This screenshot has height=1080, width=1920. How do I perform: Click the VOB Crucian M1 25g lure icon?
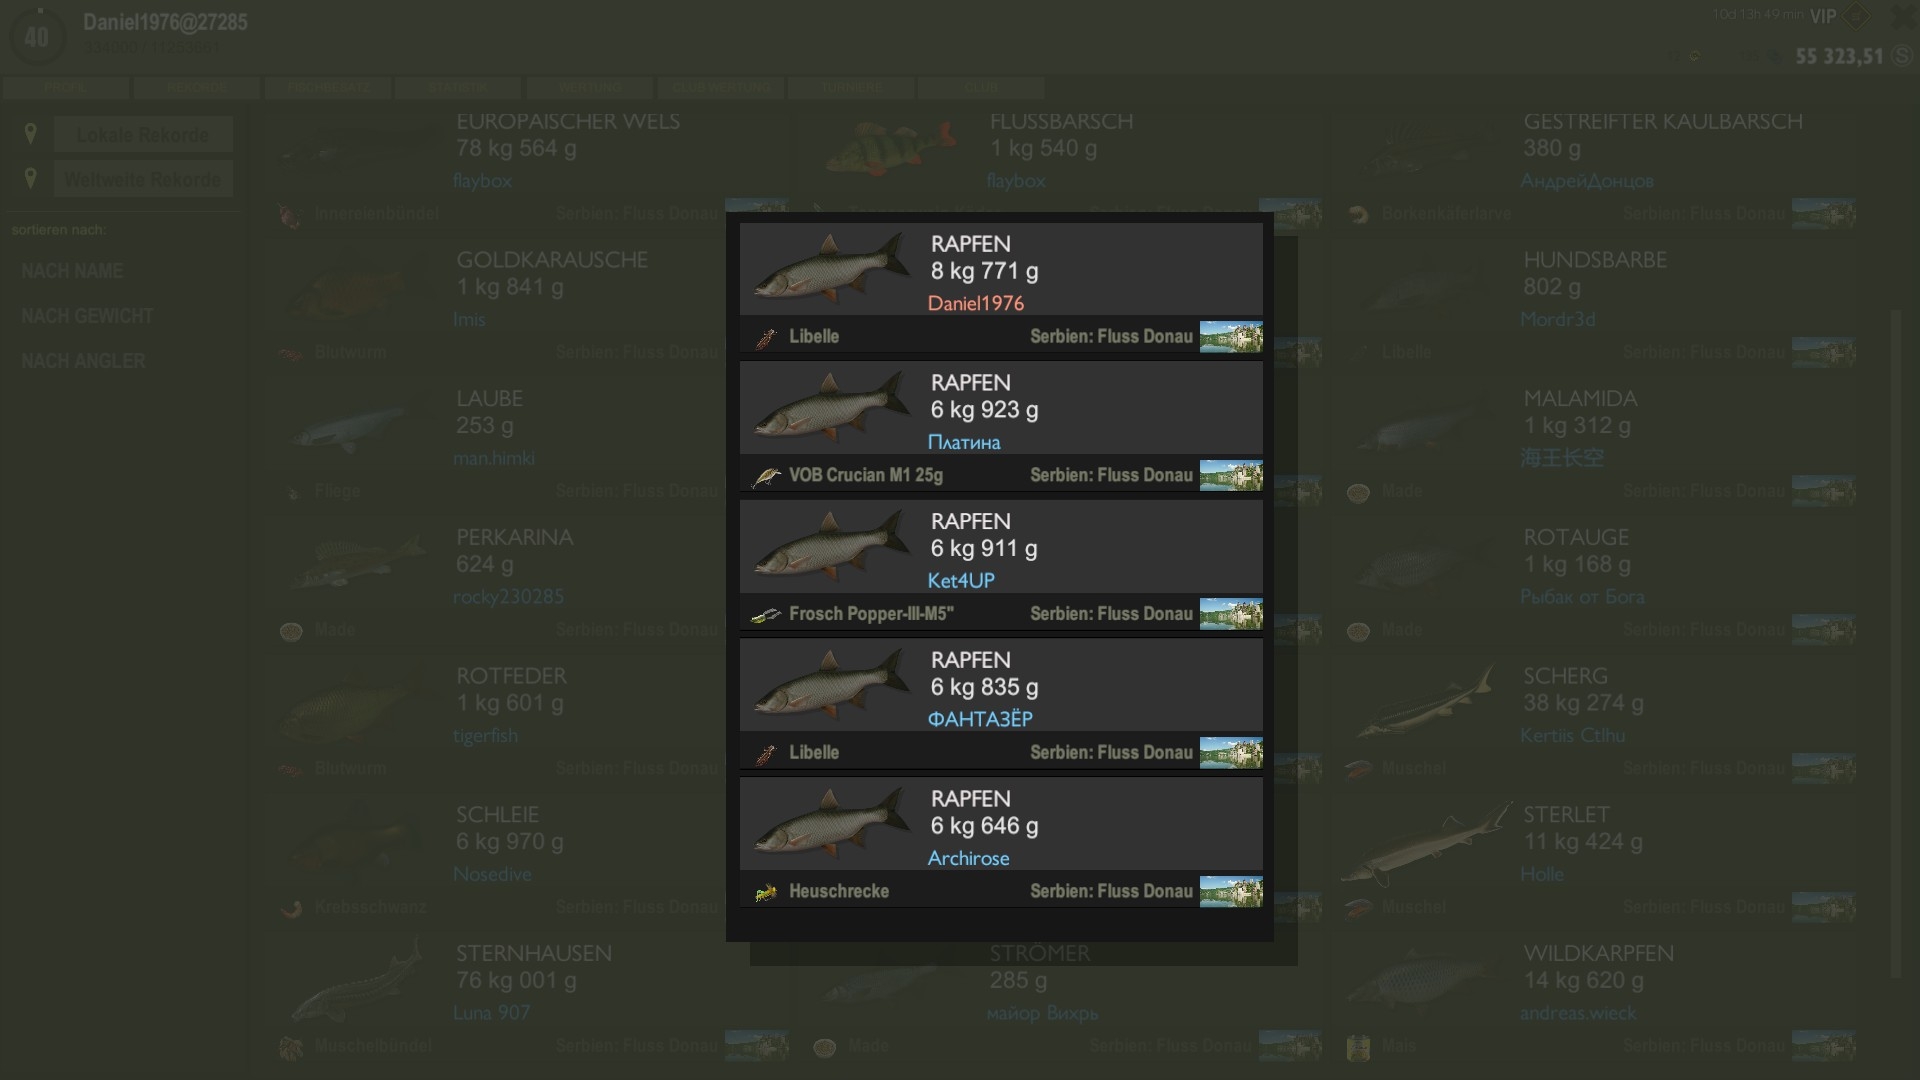(x=766, y=477)
